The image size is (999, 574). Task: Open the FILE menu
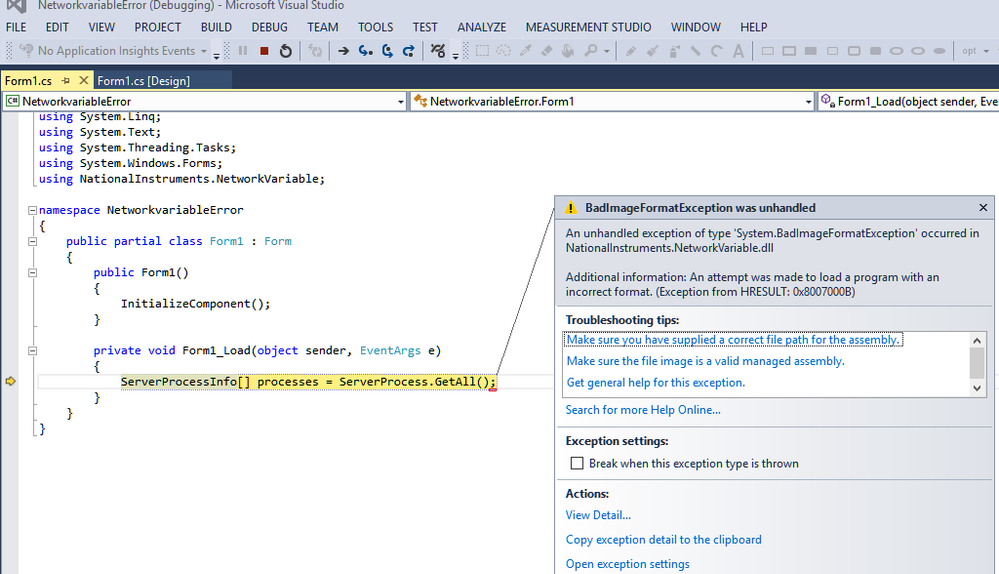tap(16, 27)
